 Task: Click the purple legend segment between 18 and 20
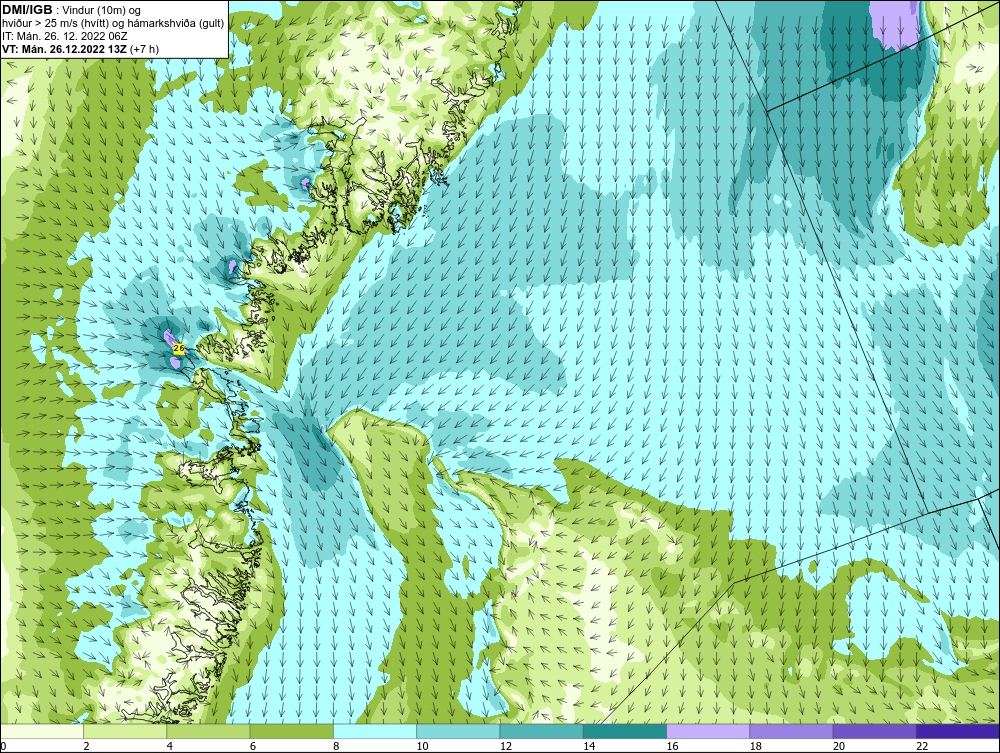click(791, 731)
